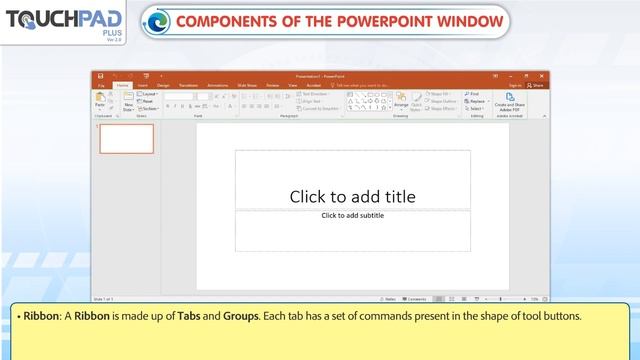Screen dimensions: 640x360
Task: Click Fit slide to current window icon
Action: pos(545,299)
